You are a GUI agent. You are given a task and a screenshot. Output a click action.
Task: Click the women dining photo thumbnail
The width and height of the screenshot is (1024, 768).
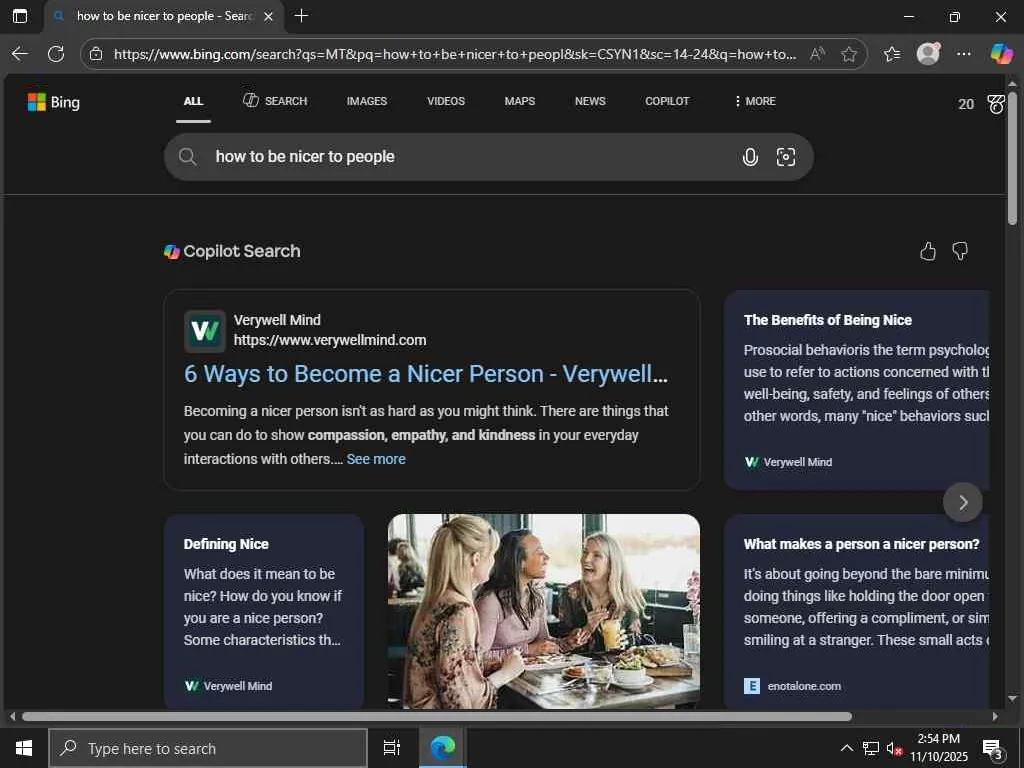point(544,611)
